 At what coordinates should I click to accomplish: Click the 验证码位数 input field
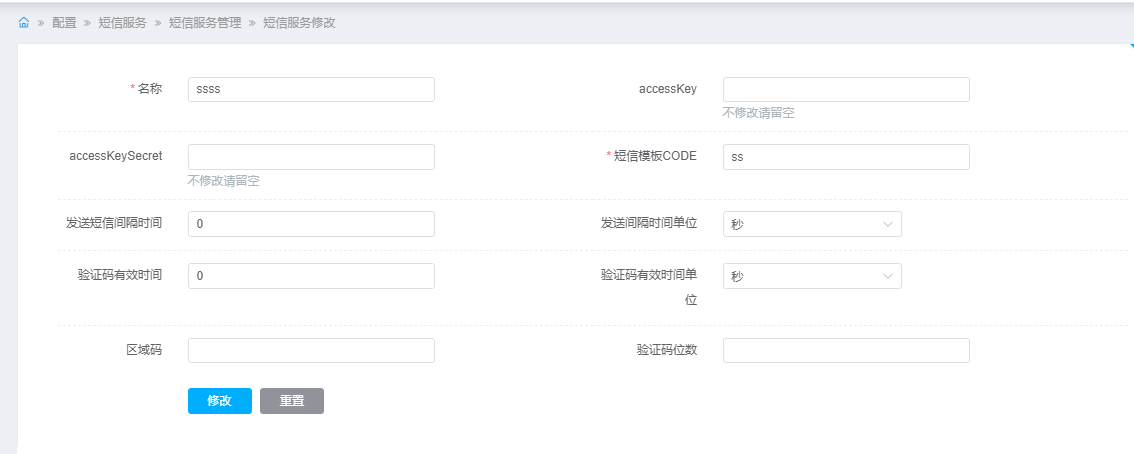click(846, 350)
